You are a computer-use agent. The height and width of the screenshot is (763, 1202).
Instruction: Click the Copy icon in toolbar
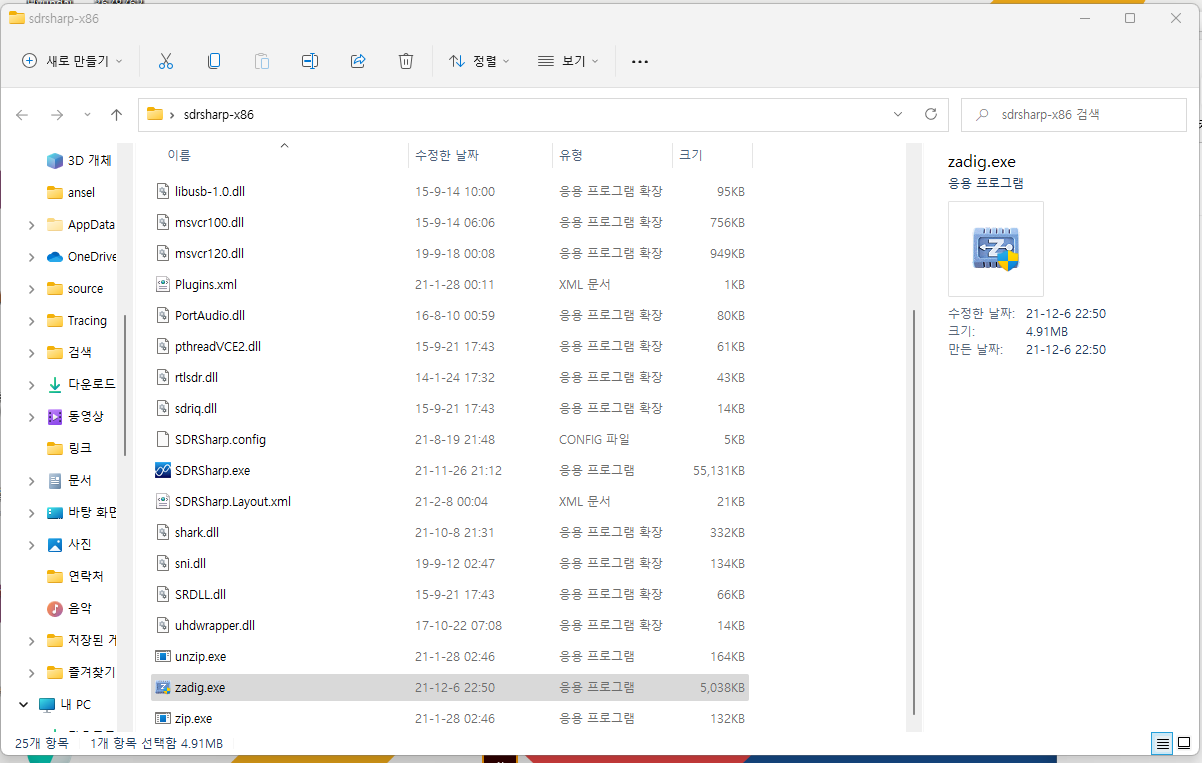point(214,61)
